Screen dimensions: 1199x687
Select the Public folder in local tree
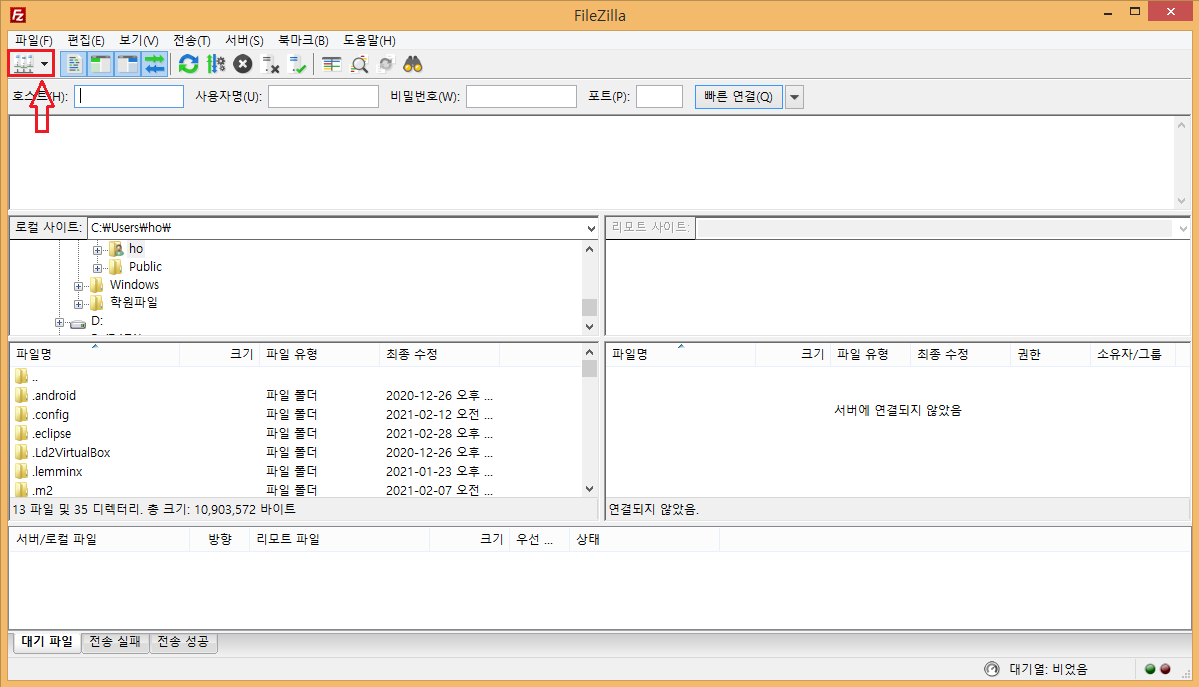coord(145,266)
